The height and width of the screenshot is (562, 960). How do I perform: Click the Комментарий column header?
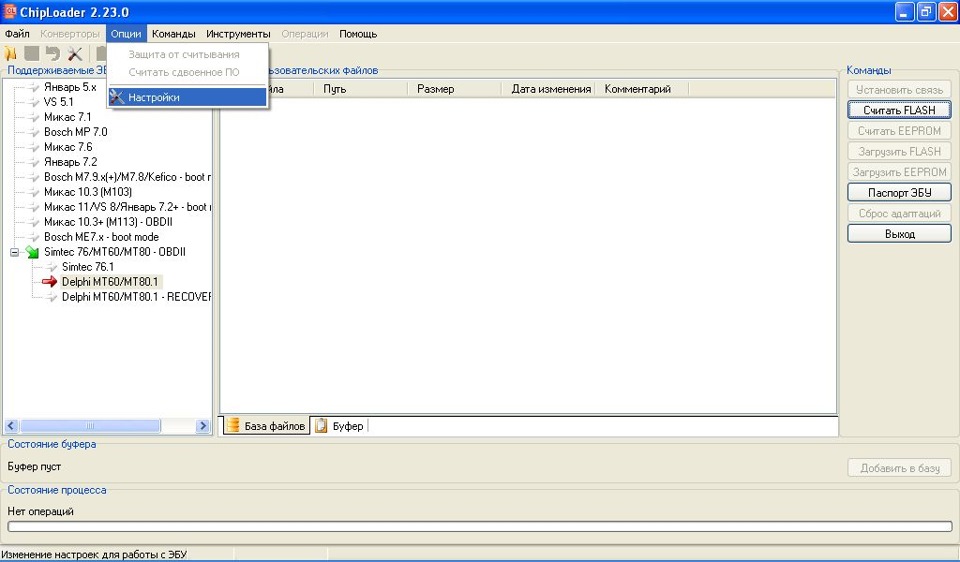pos(642,89)
